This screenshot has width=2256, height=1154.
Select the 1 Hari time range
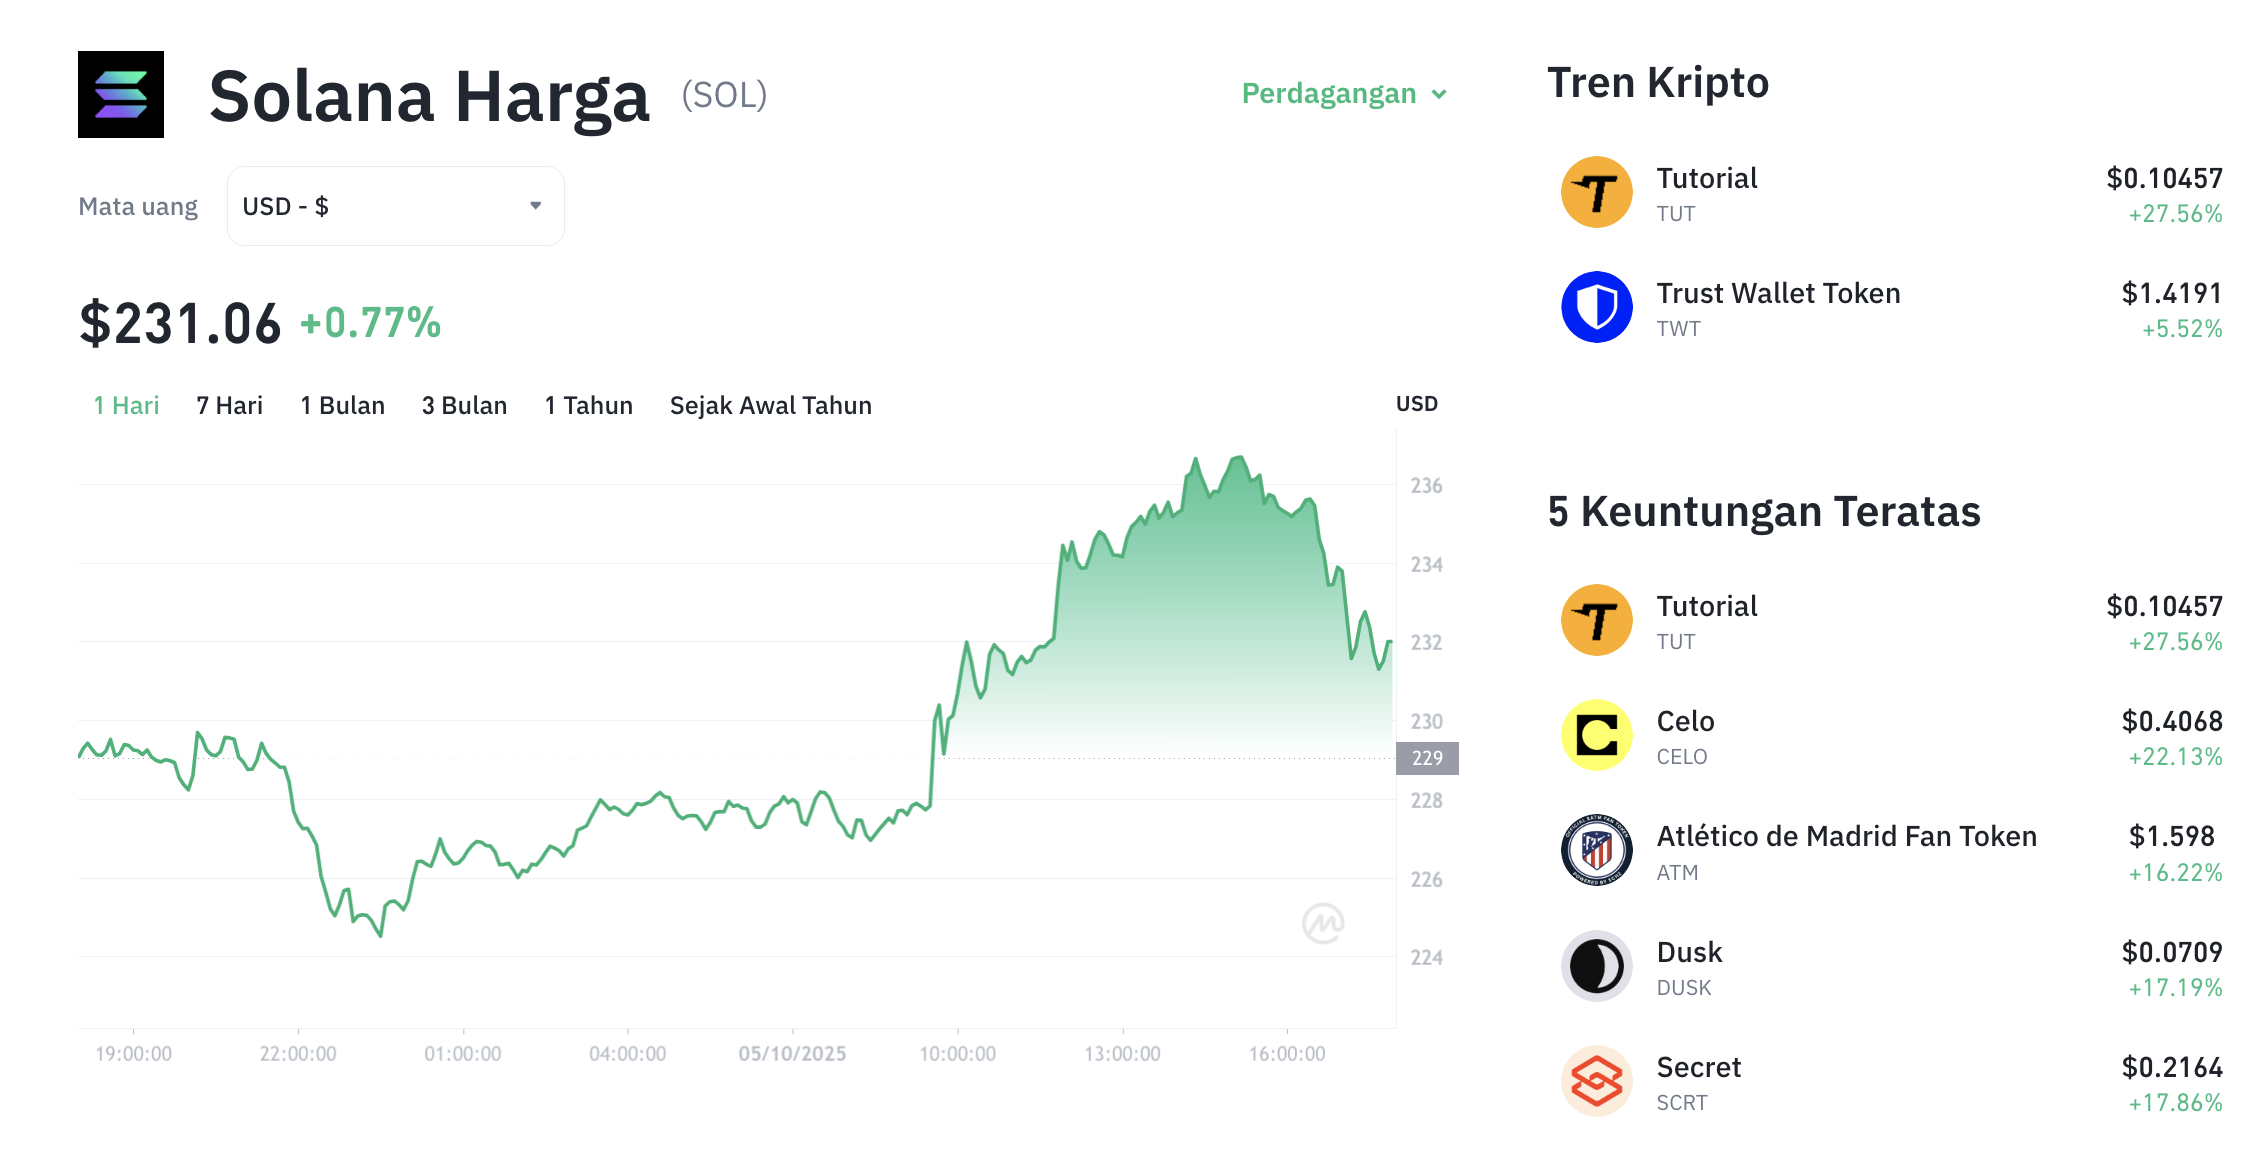(x=126, y=405)
